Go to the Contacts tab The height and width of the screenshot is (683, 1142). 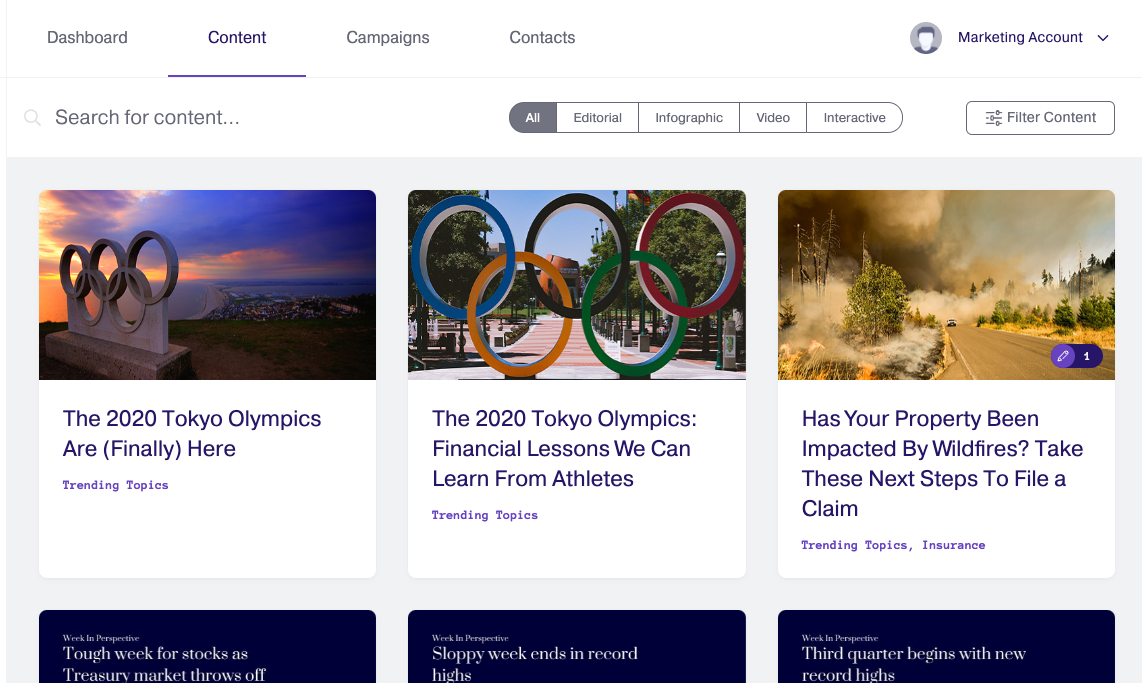tap(542, 38)
